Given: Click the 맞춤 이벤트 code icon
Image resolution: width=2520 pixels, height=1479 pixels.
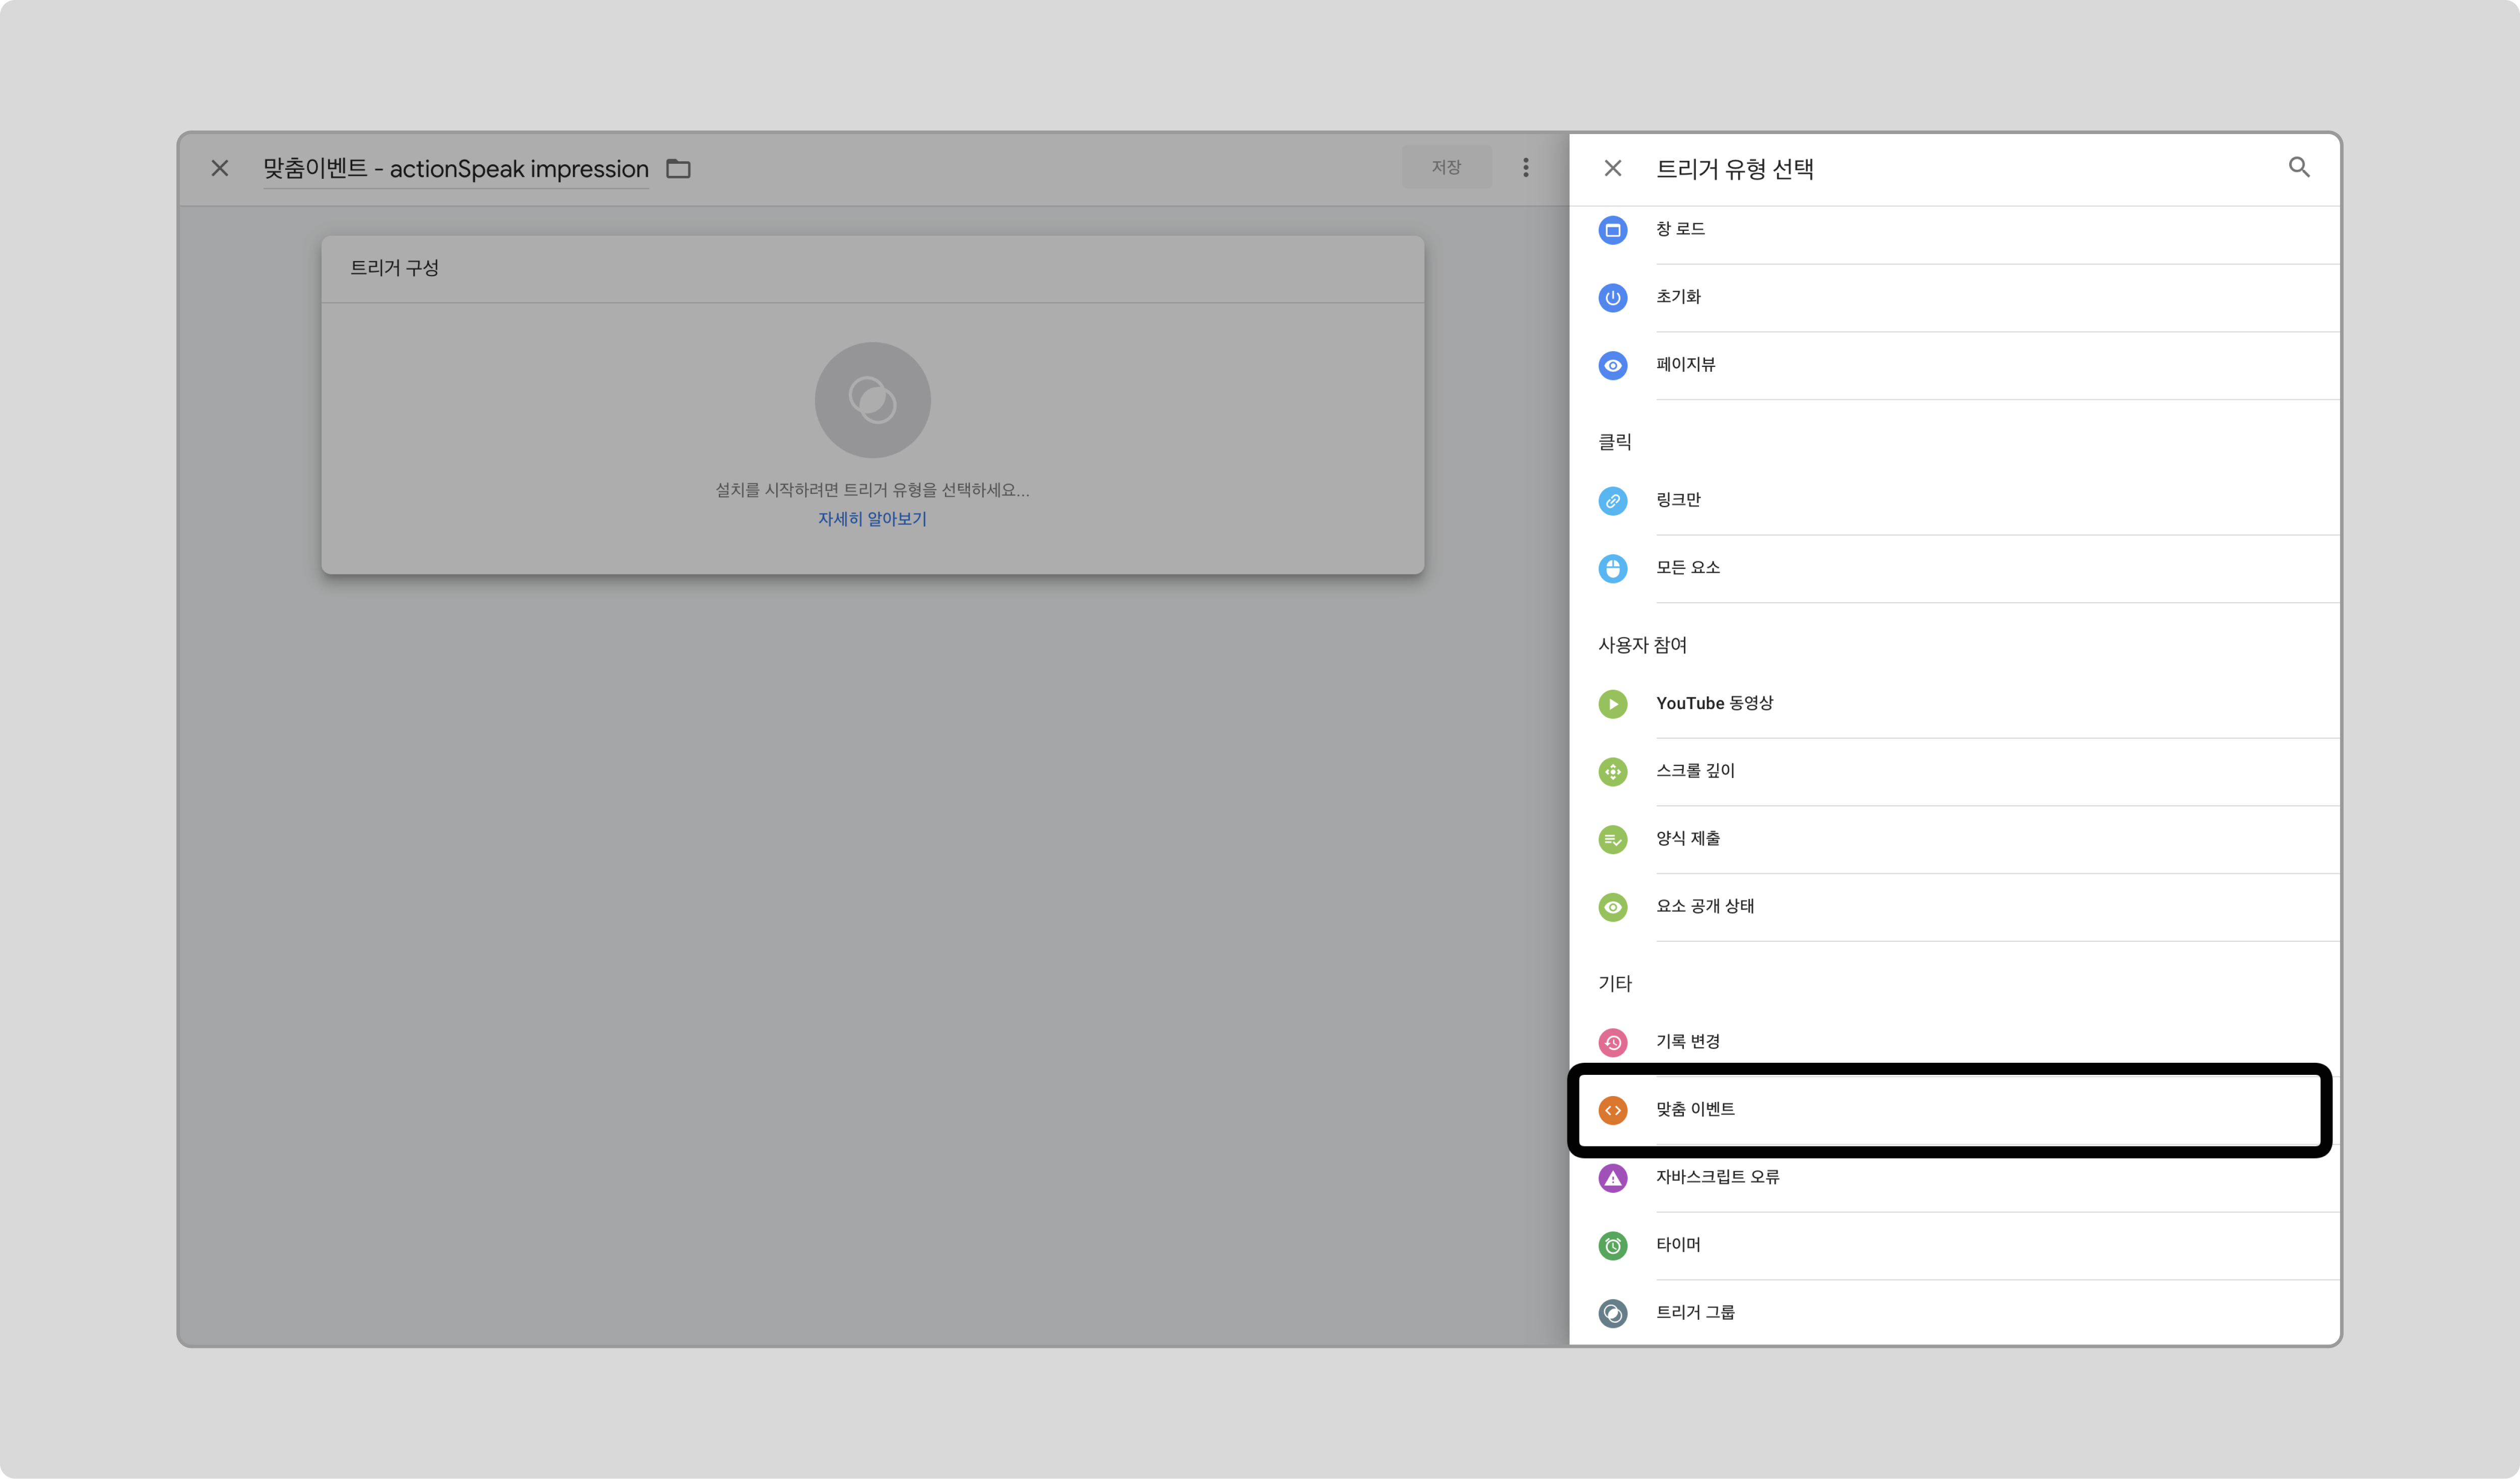Looking at the screenshot, I should point(1612,1110).
